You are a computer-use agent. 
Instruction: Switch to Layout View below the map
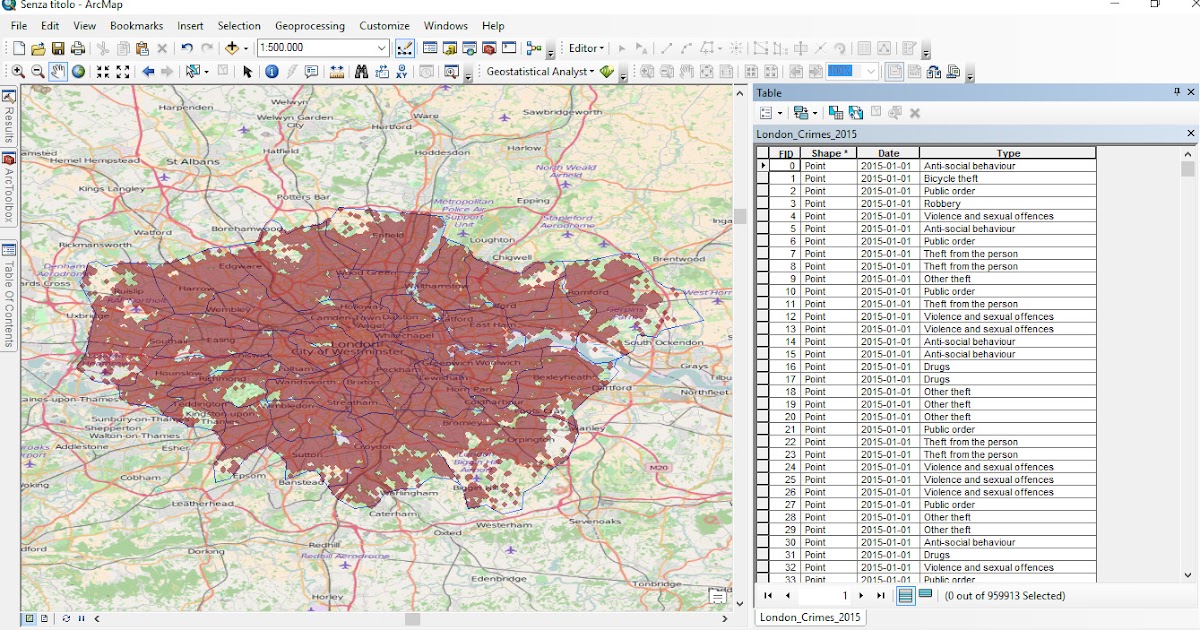click(x=44, y=618)
